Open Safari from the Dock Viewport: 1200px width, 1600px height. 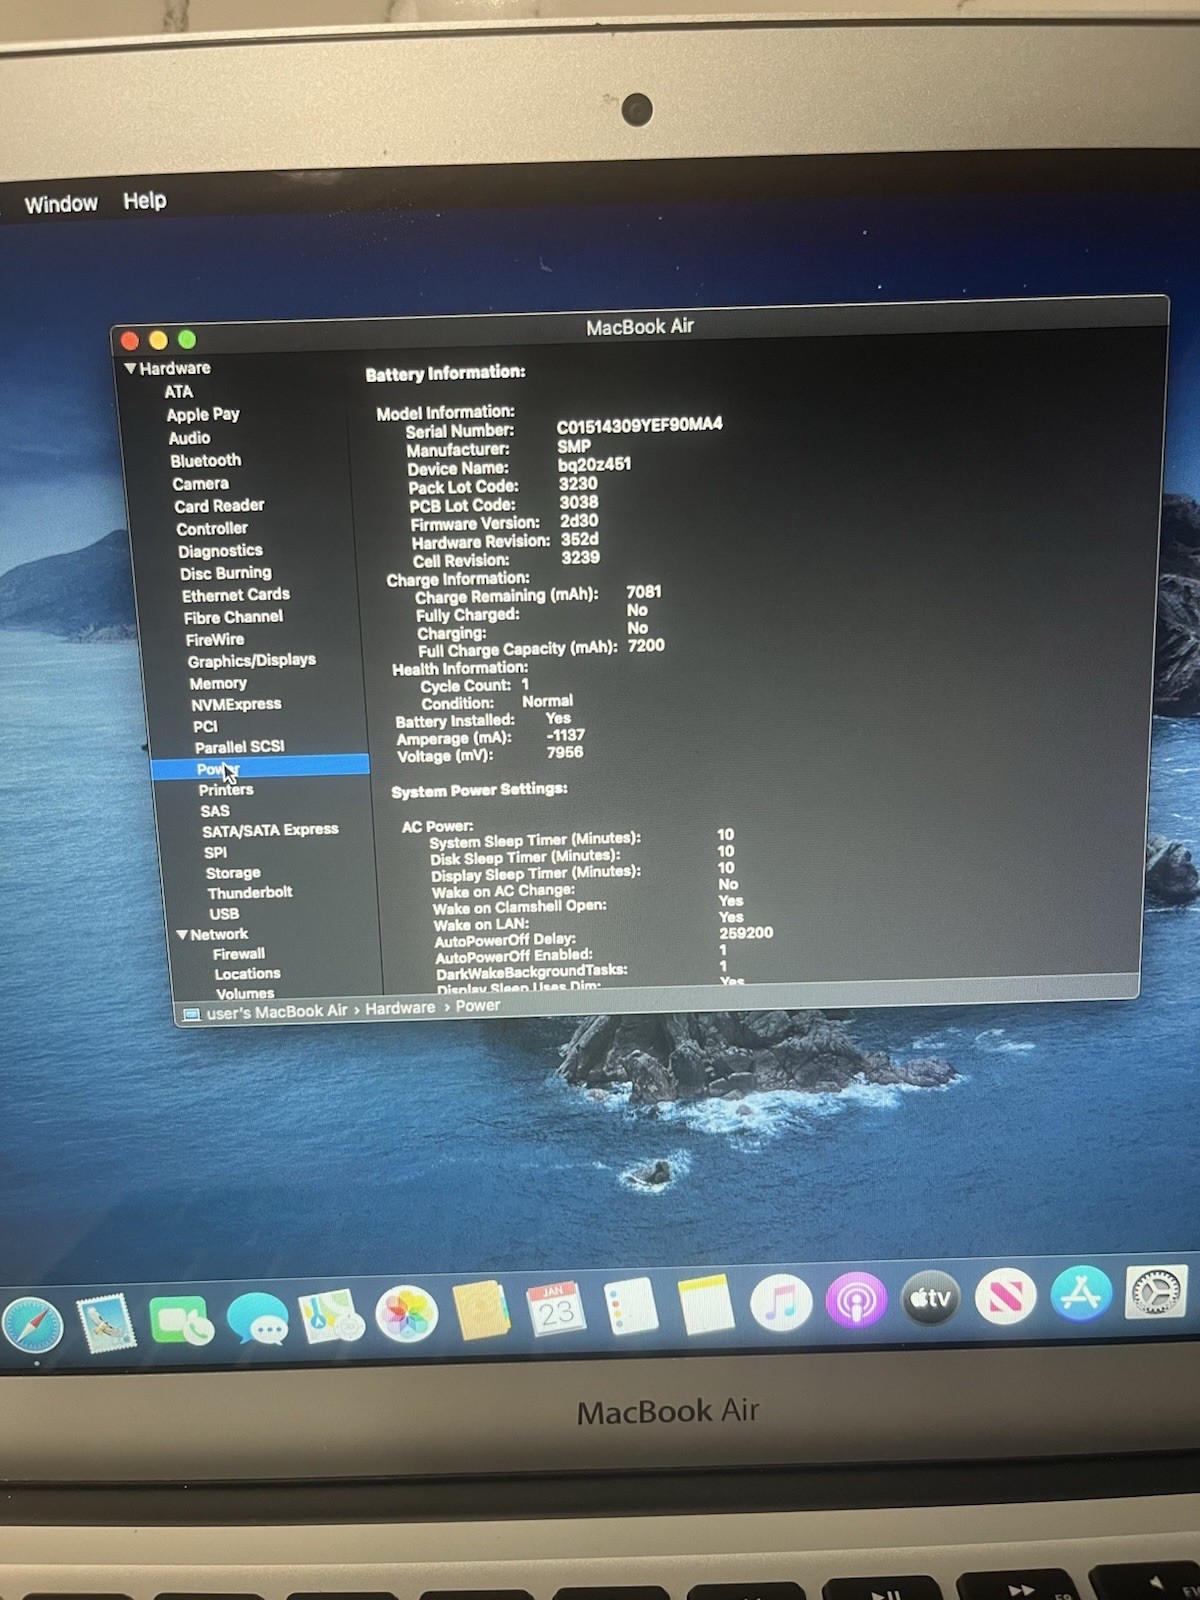click(32, 1326)
